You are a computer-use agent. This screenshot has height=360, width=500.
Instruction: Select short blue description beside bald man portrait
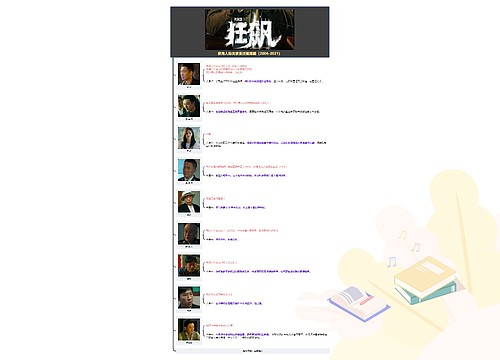coord(222,239)
